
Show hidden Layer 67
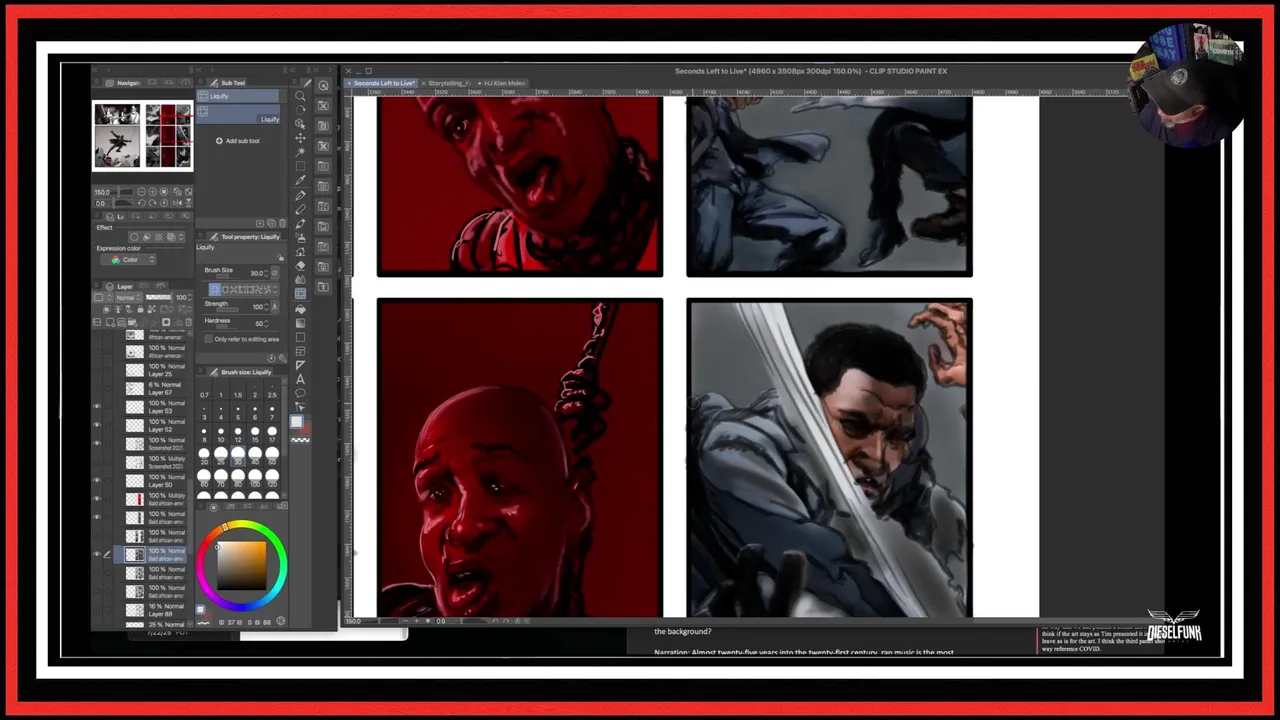pyautogui.click(x=97, y=389)
